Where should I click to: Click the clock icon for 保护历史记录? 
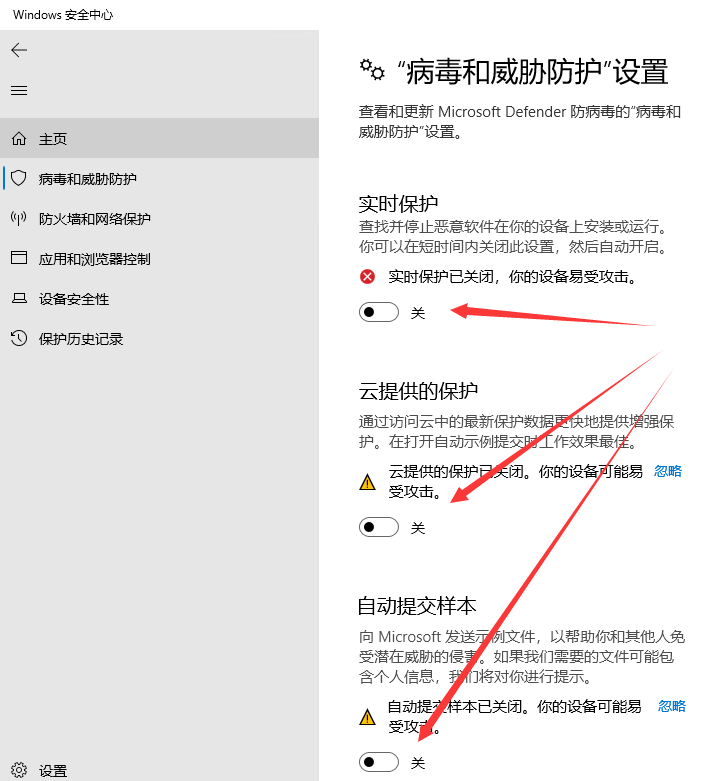point(19,338)
